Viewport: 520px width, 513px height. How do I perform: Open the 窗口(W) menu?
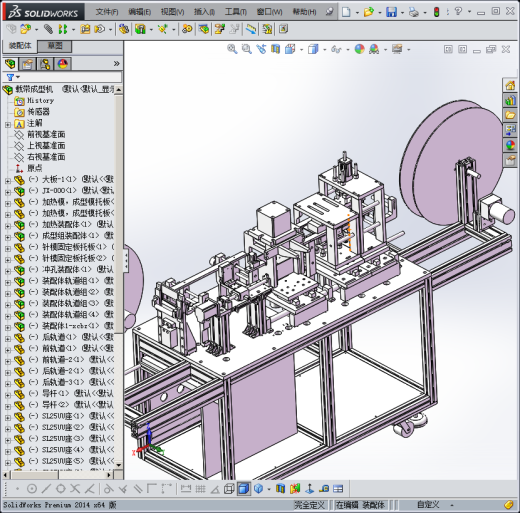(269, 12)
